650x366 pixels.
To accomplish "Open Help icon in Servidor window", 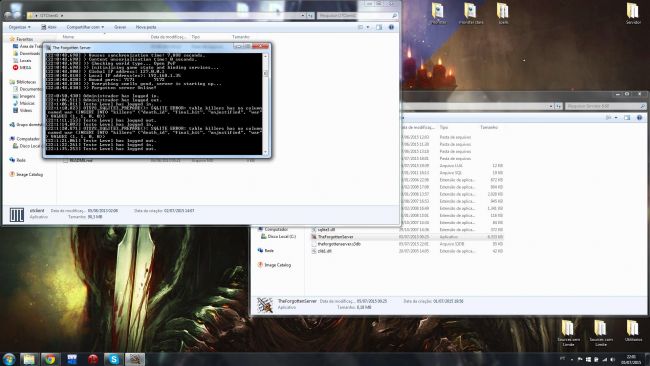I will 639,118.
